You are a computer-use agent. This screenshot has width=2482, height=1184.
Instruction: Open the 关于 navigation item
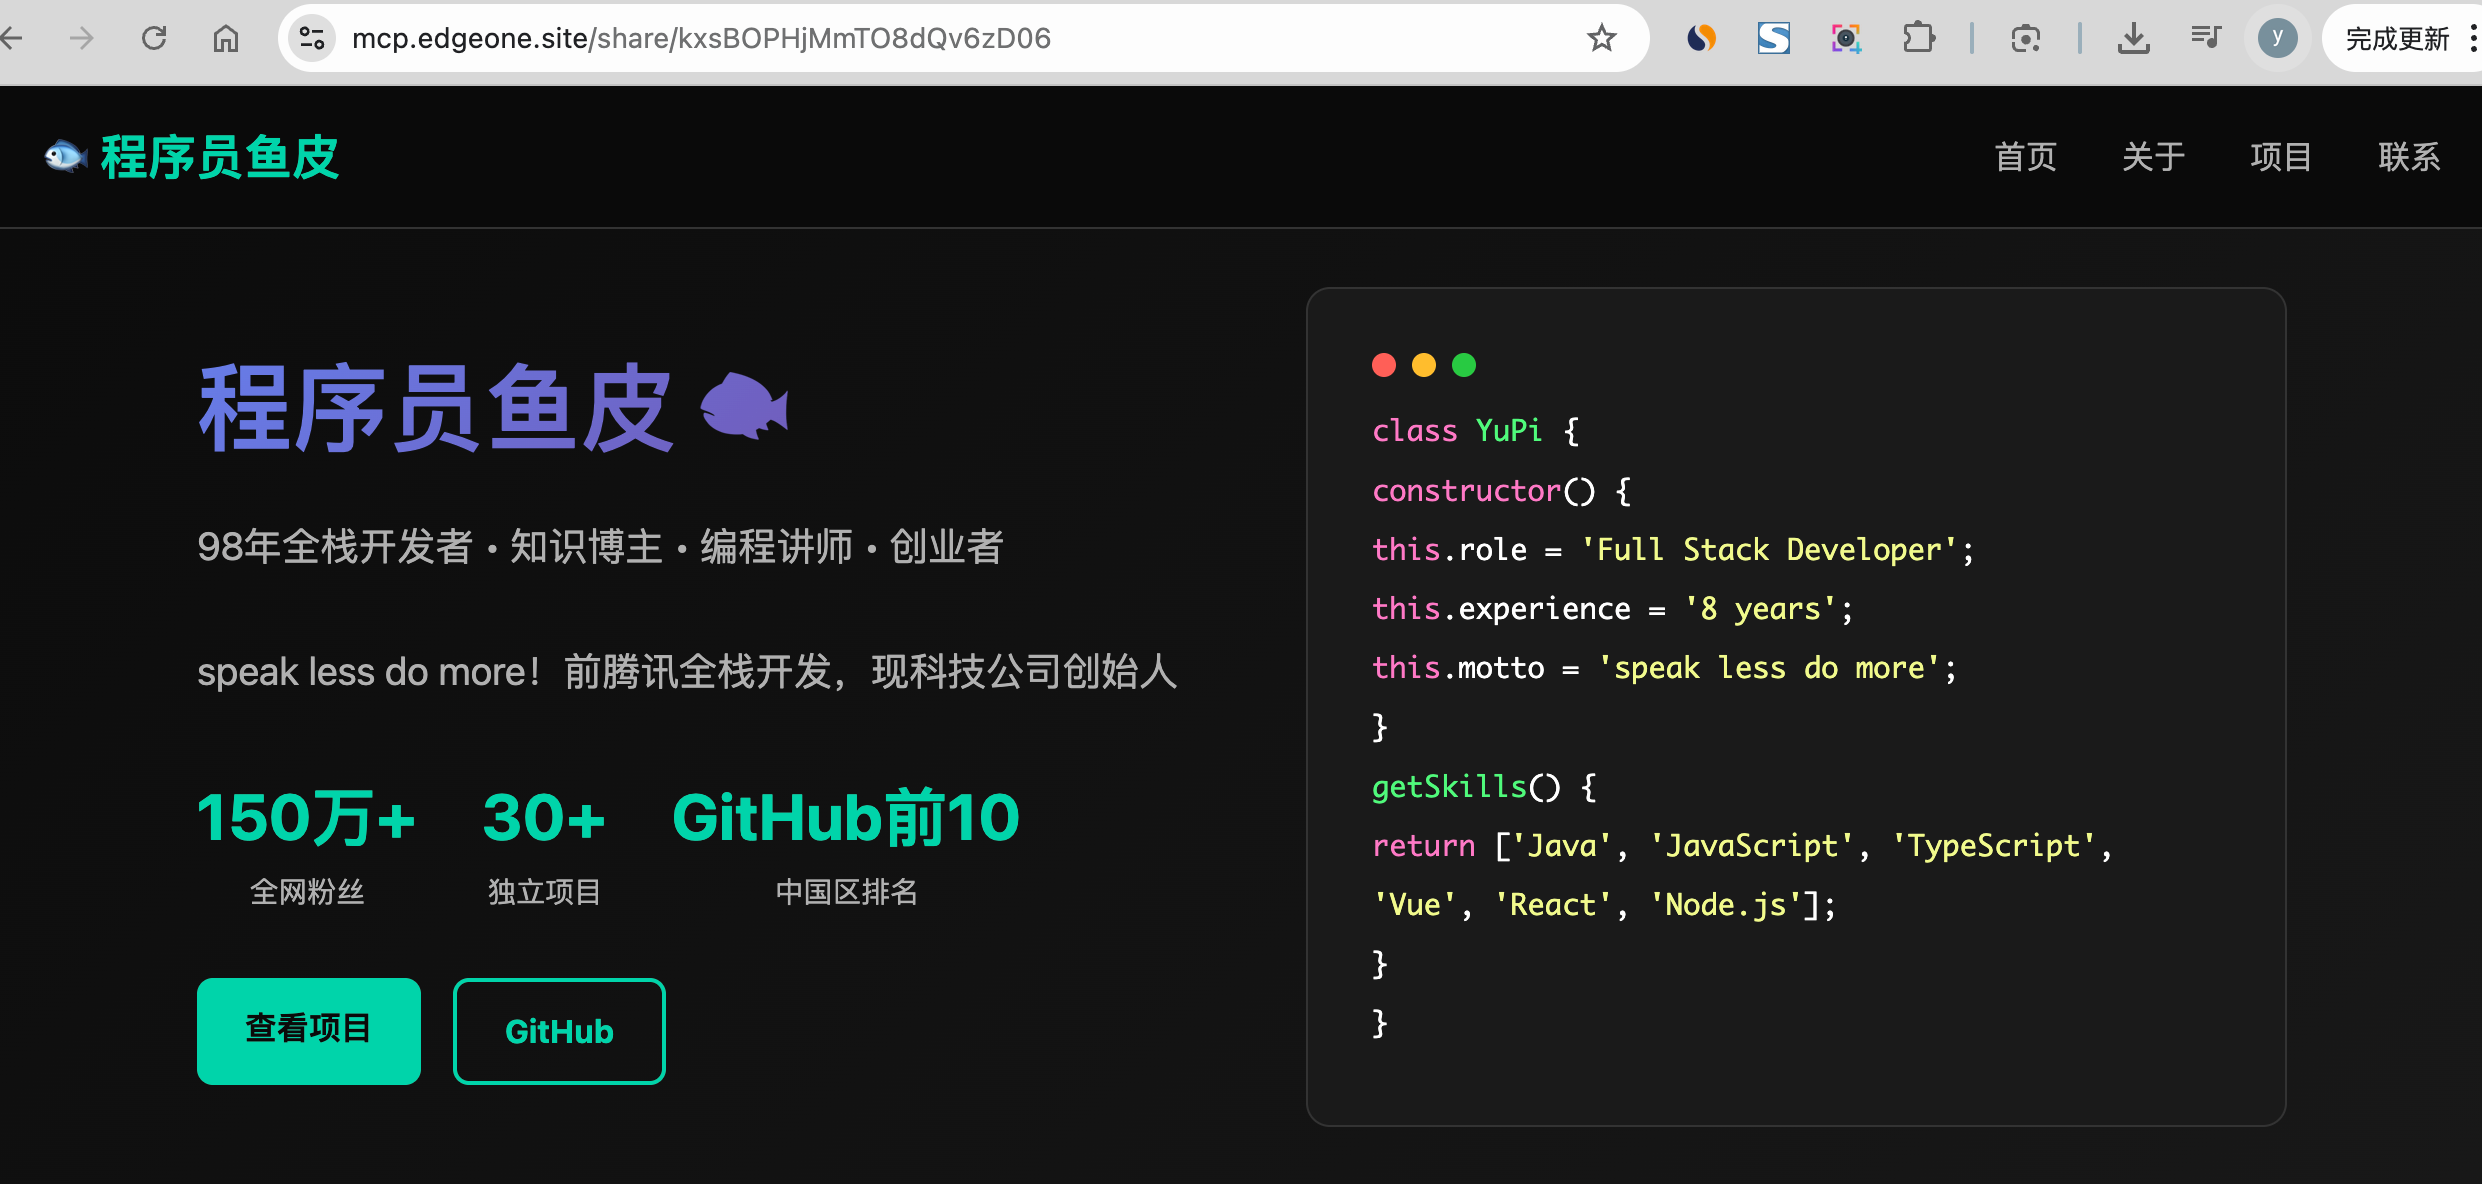pos(2153,157)
